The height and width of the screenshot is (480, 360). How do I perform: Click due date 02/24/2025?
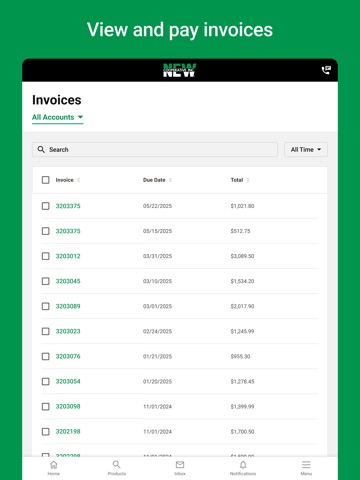[157, 331]
